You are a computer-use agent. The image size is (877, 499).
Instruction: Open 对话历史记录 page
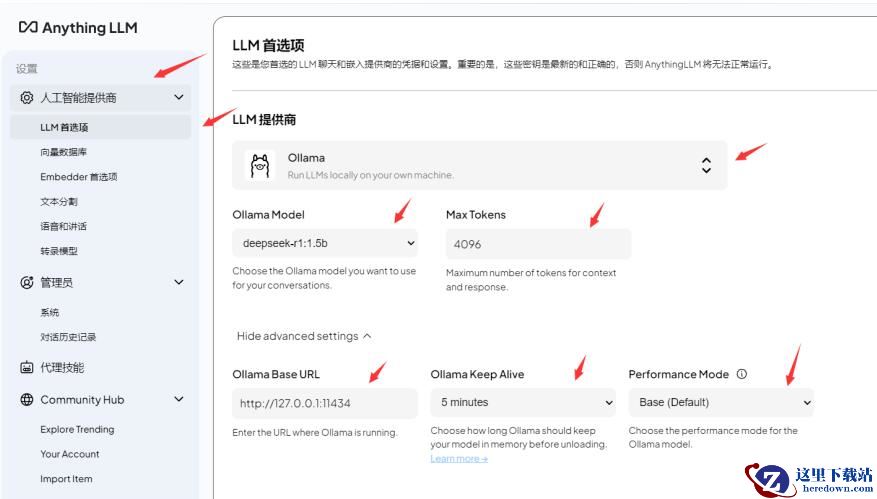(68, 337)
